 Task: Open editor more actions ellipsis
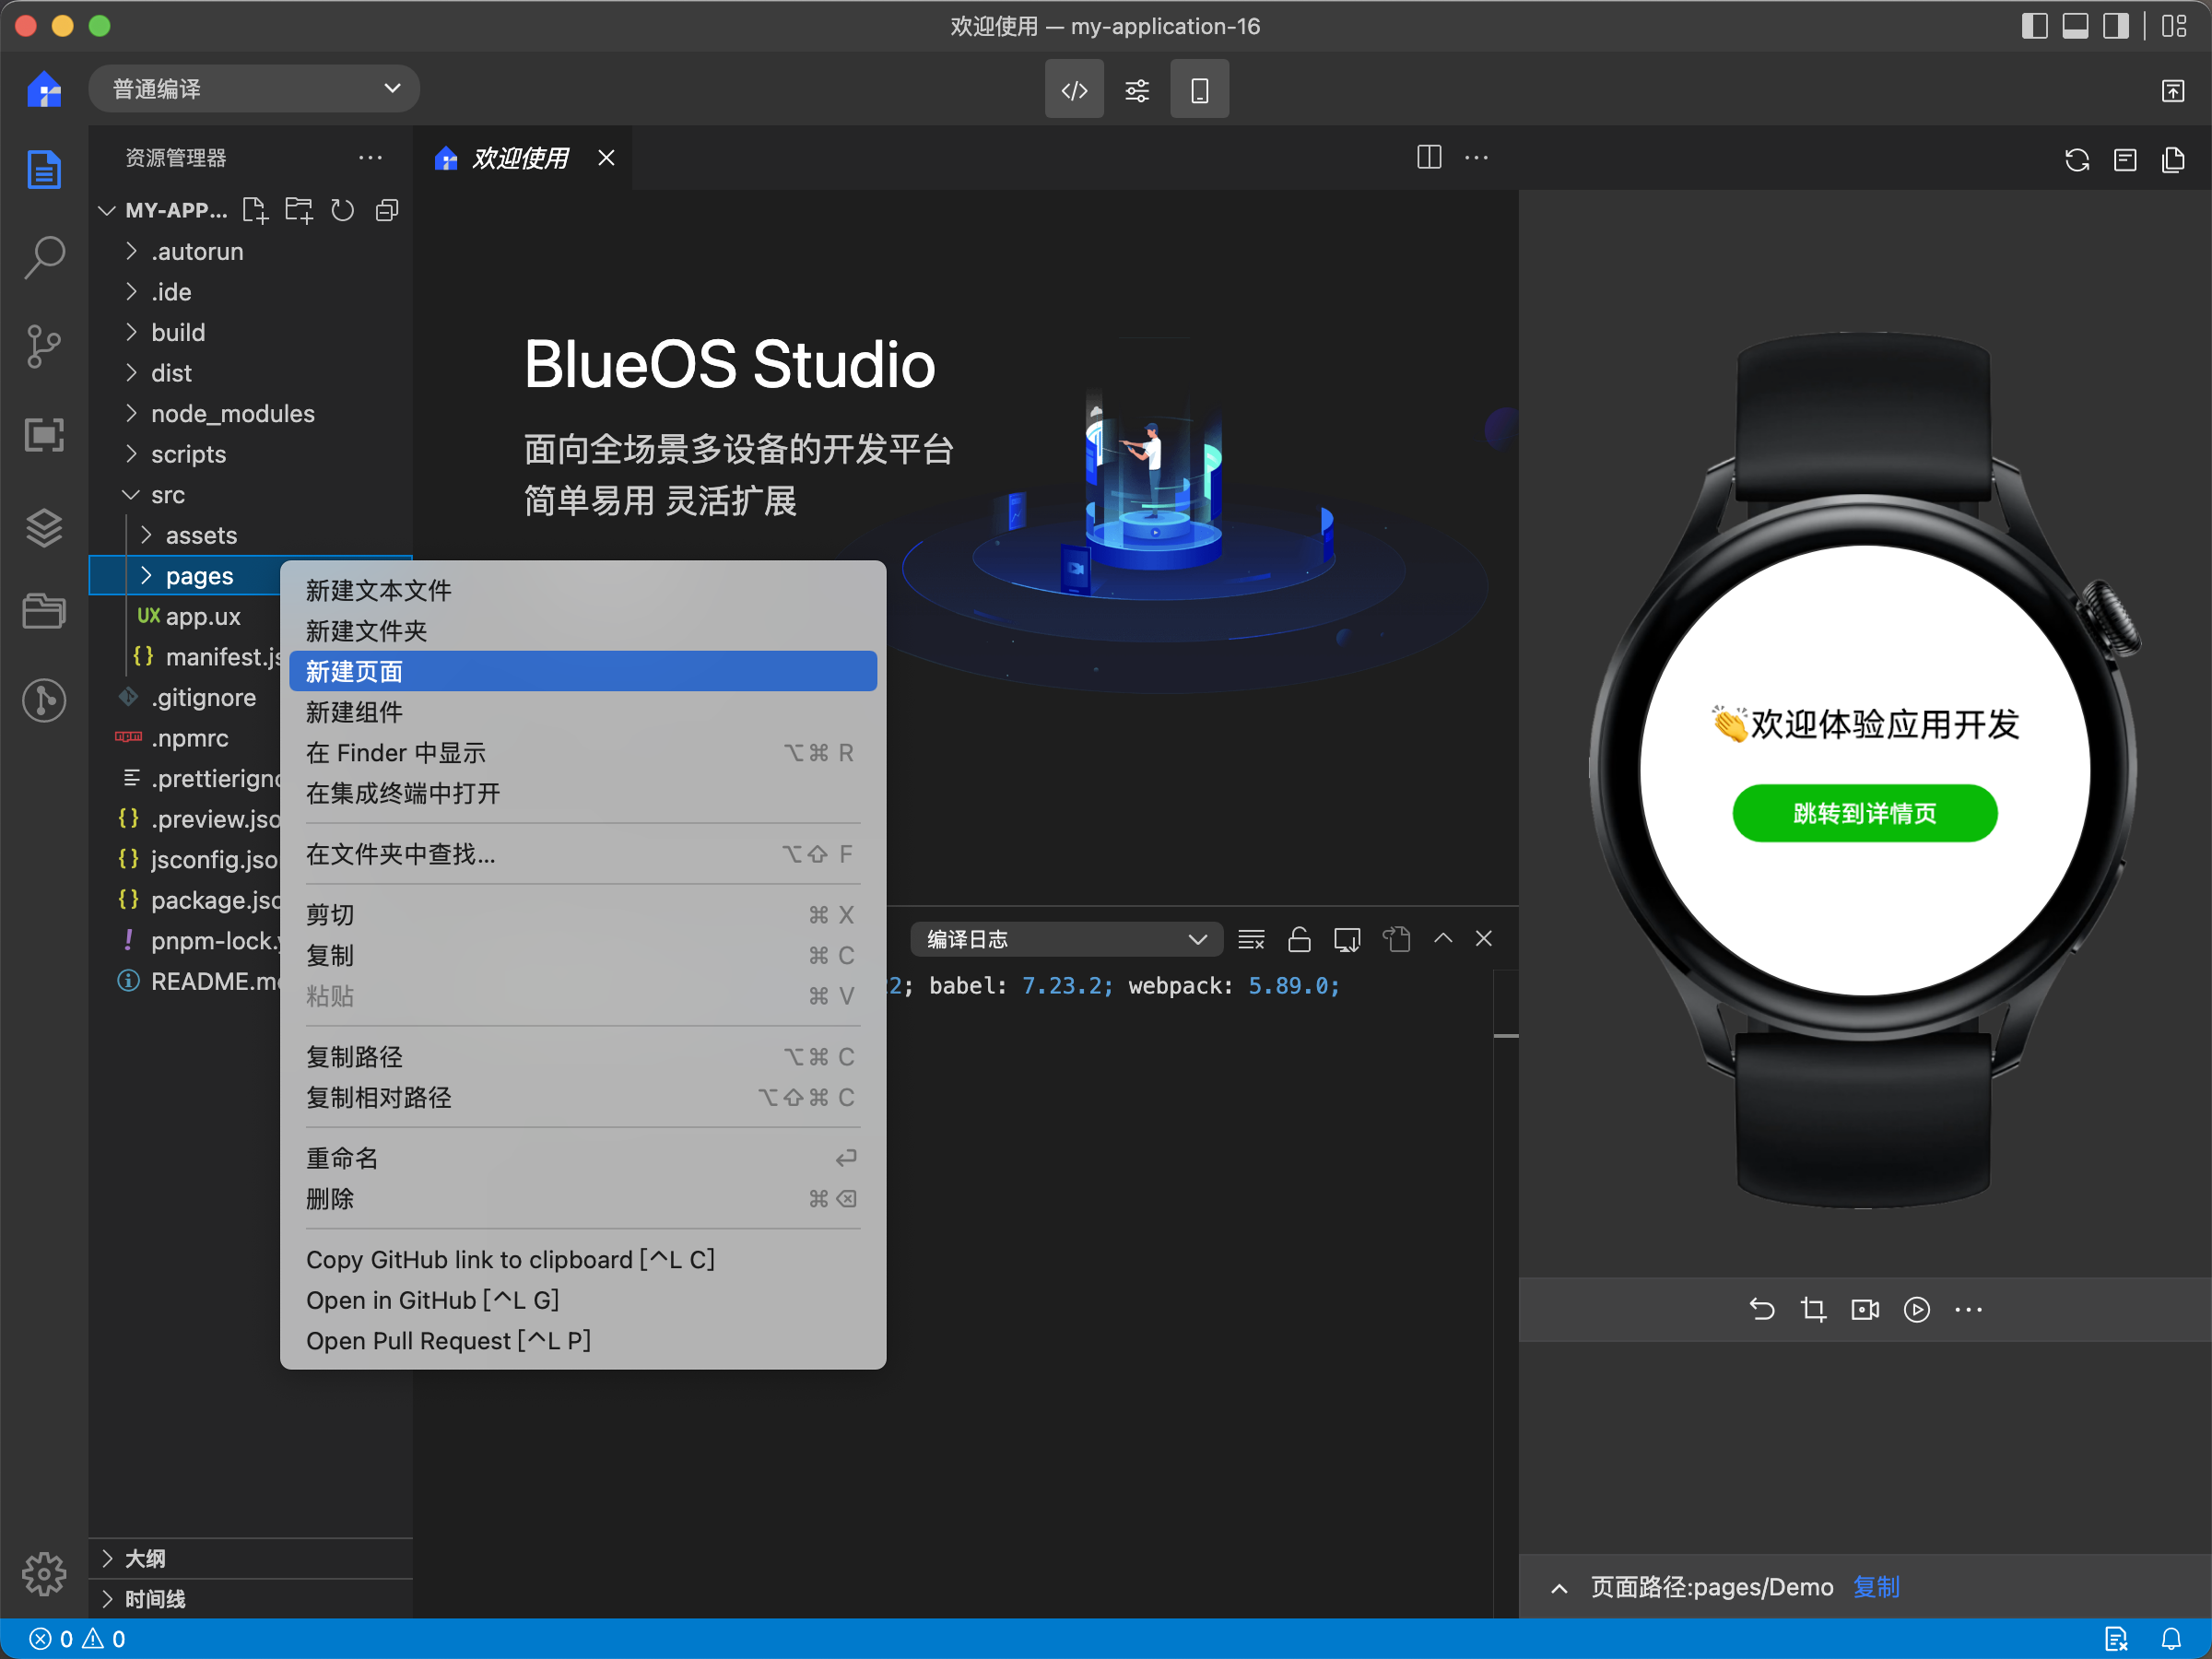(x=1477, y=158)
